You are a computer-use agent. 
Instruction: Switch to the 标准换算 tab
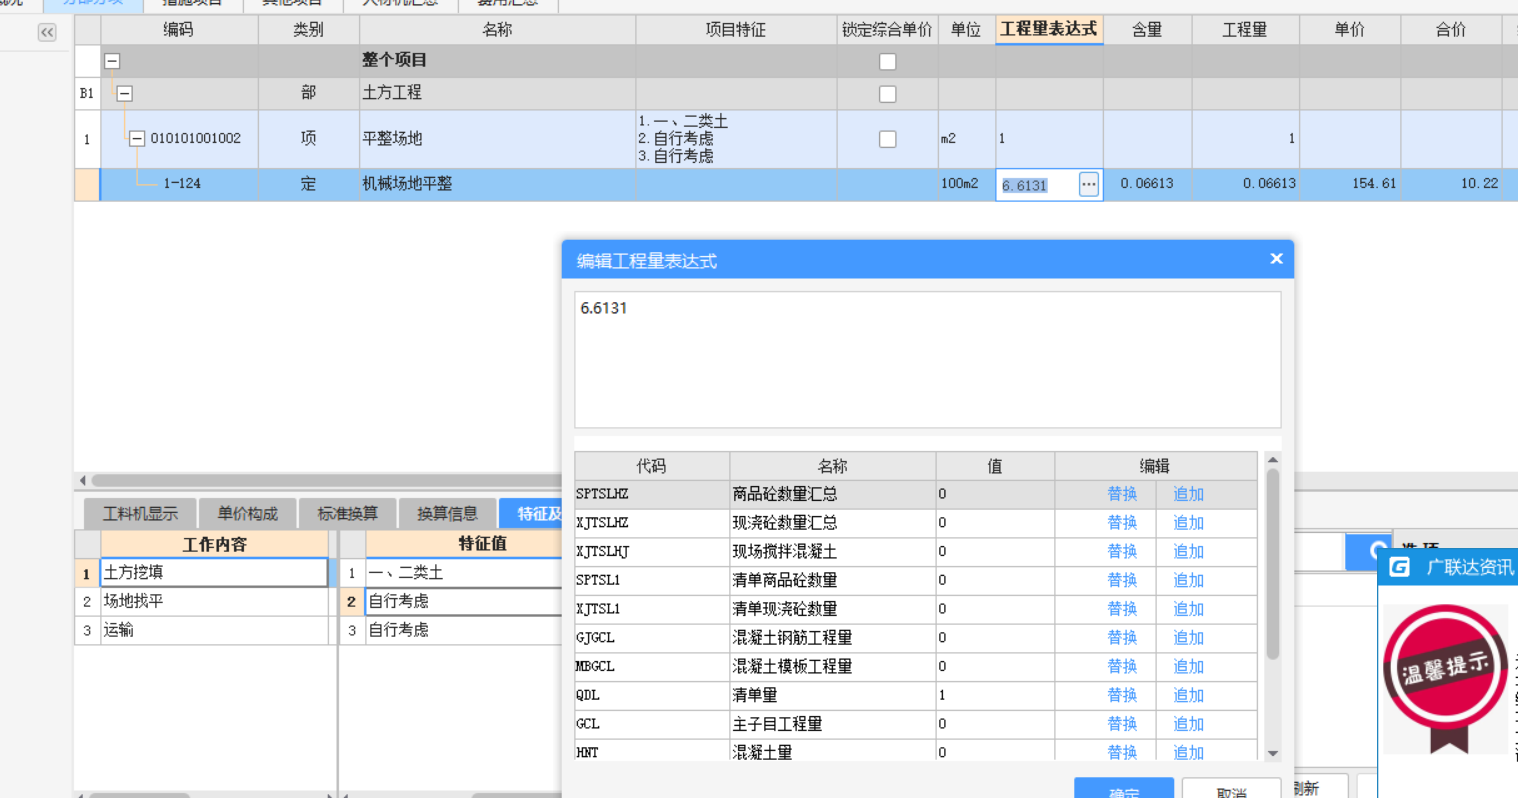click(347, 513)
